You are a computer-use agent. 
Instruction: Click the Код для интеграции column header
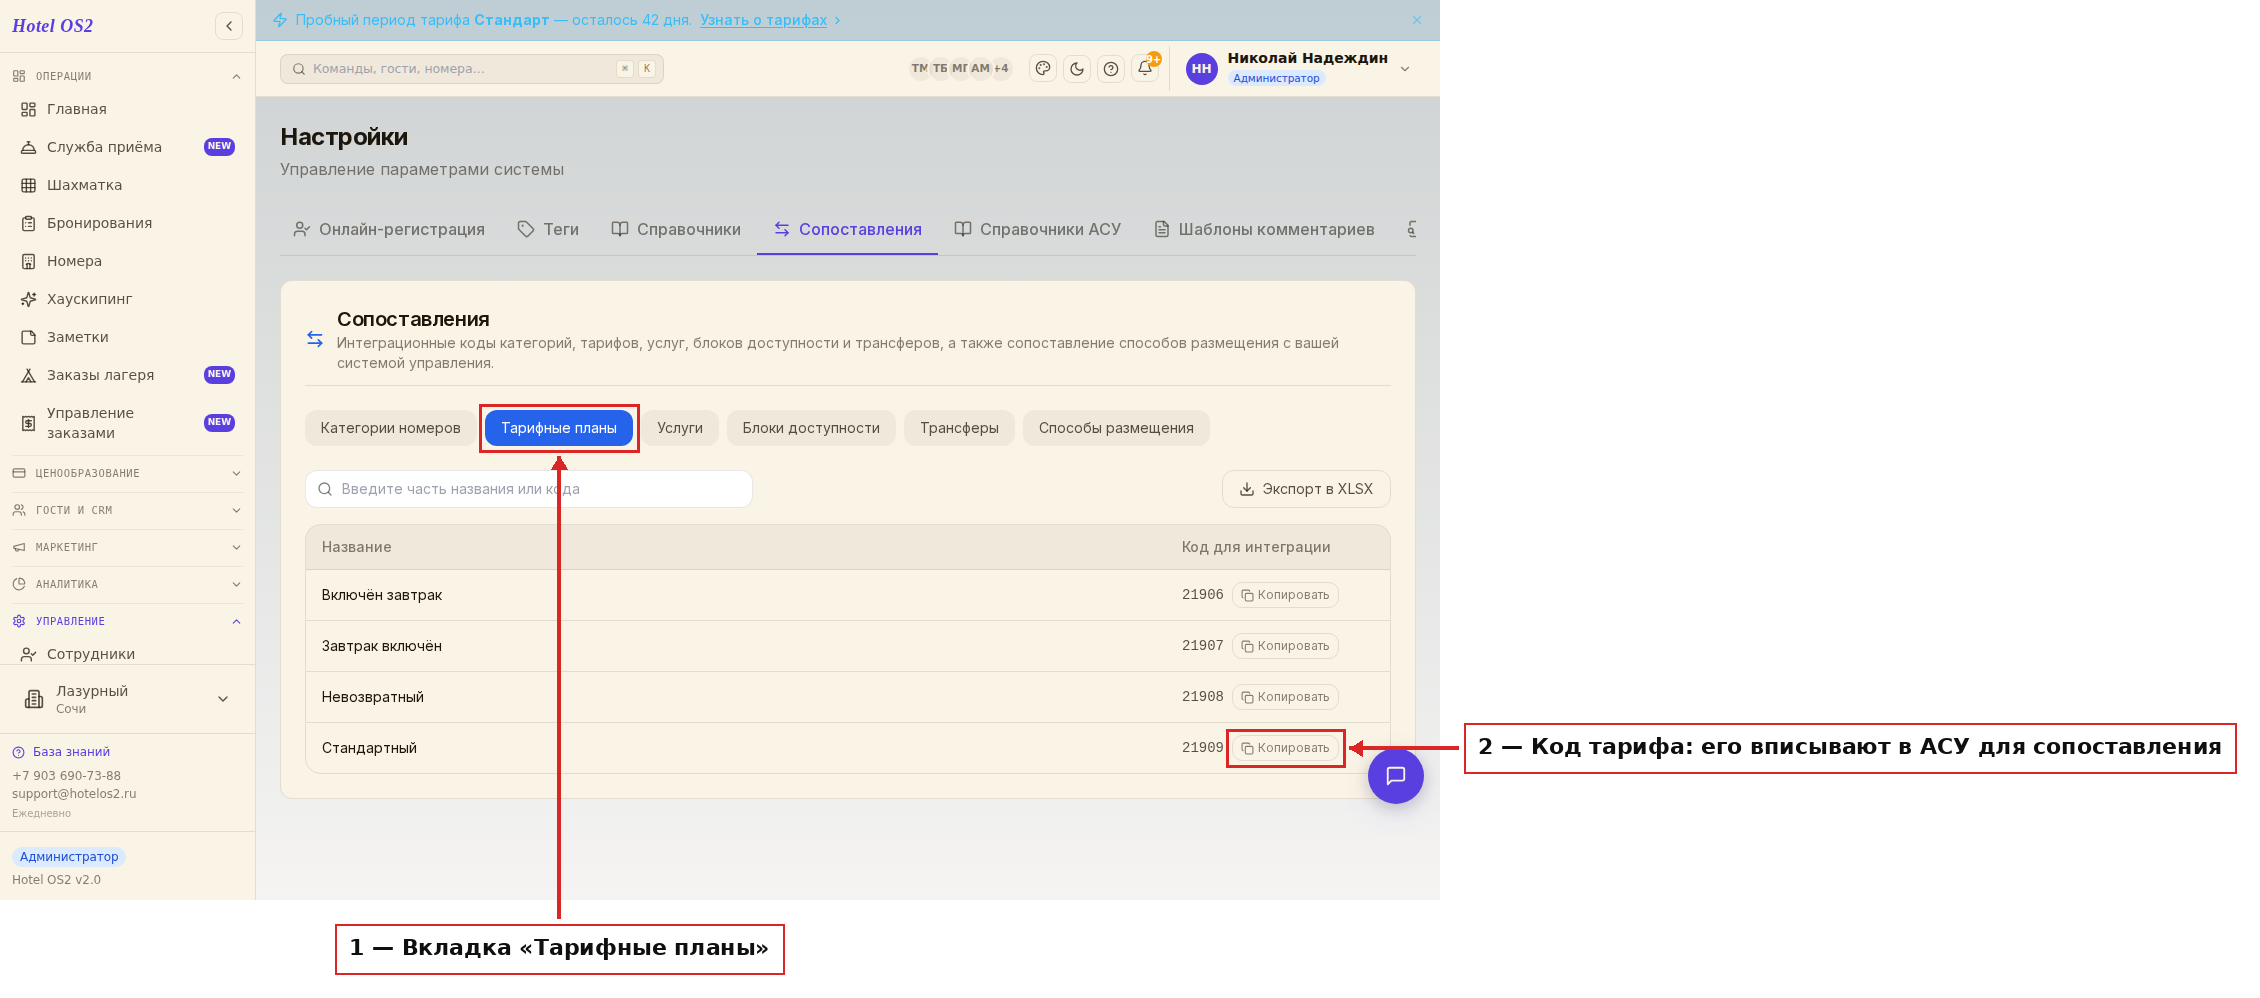(x=1256, y=547)
